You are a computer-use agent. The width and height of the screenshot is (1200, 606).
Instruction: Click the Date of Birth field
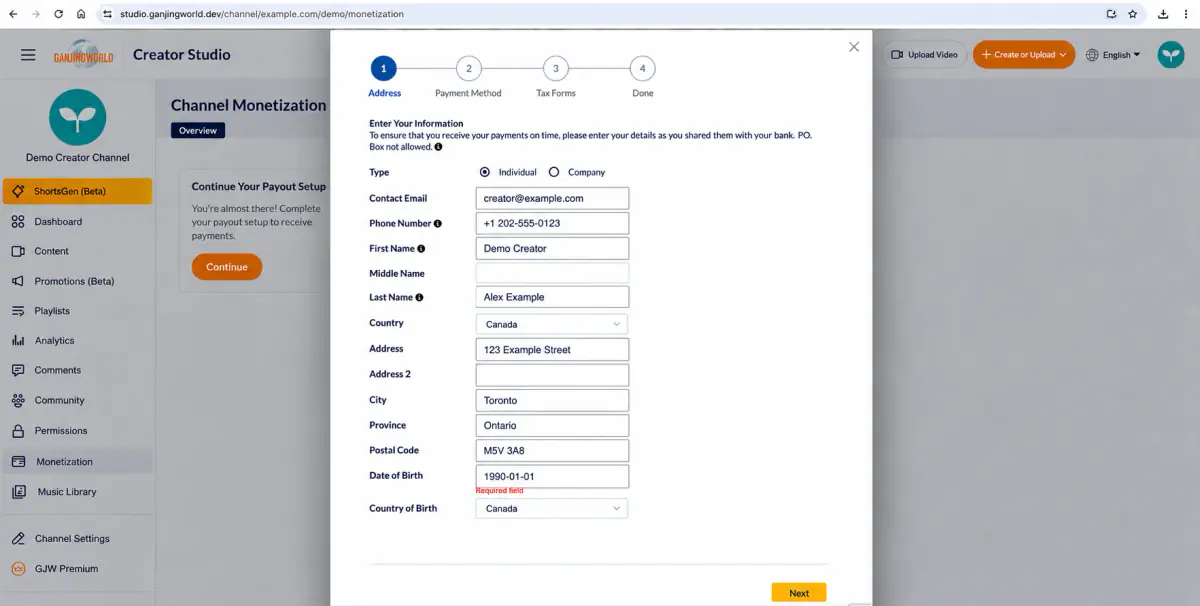552,476
